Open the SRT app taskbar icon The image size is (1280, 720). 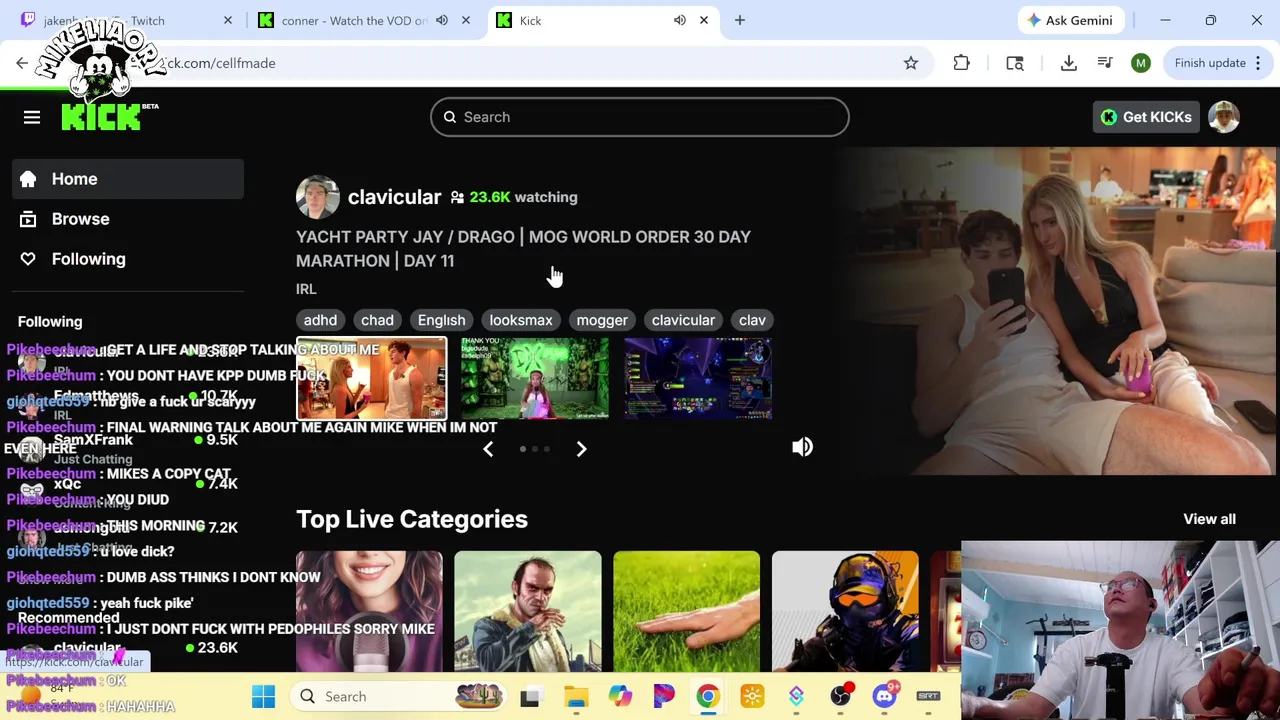928,696
